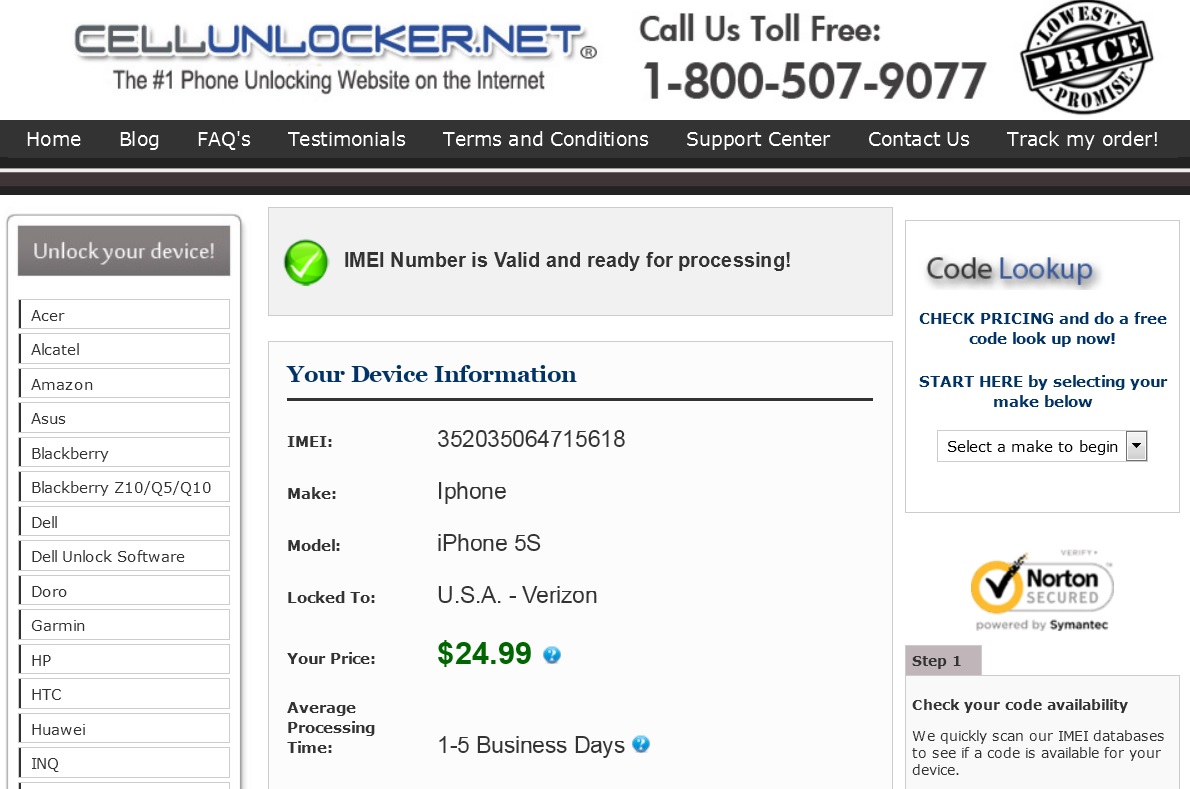Click the help icon beside 1-5 Business Days
The height and width of the screenshot is (789, 1190).
pyautogui.click(x=641, y=744)
